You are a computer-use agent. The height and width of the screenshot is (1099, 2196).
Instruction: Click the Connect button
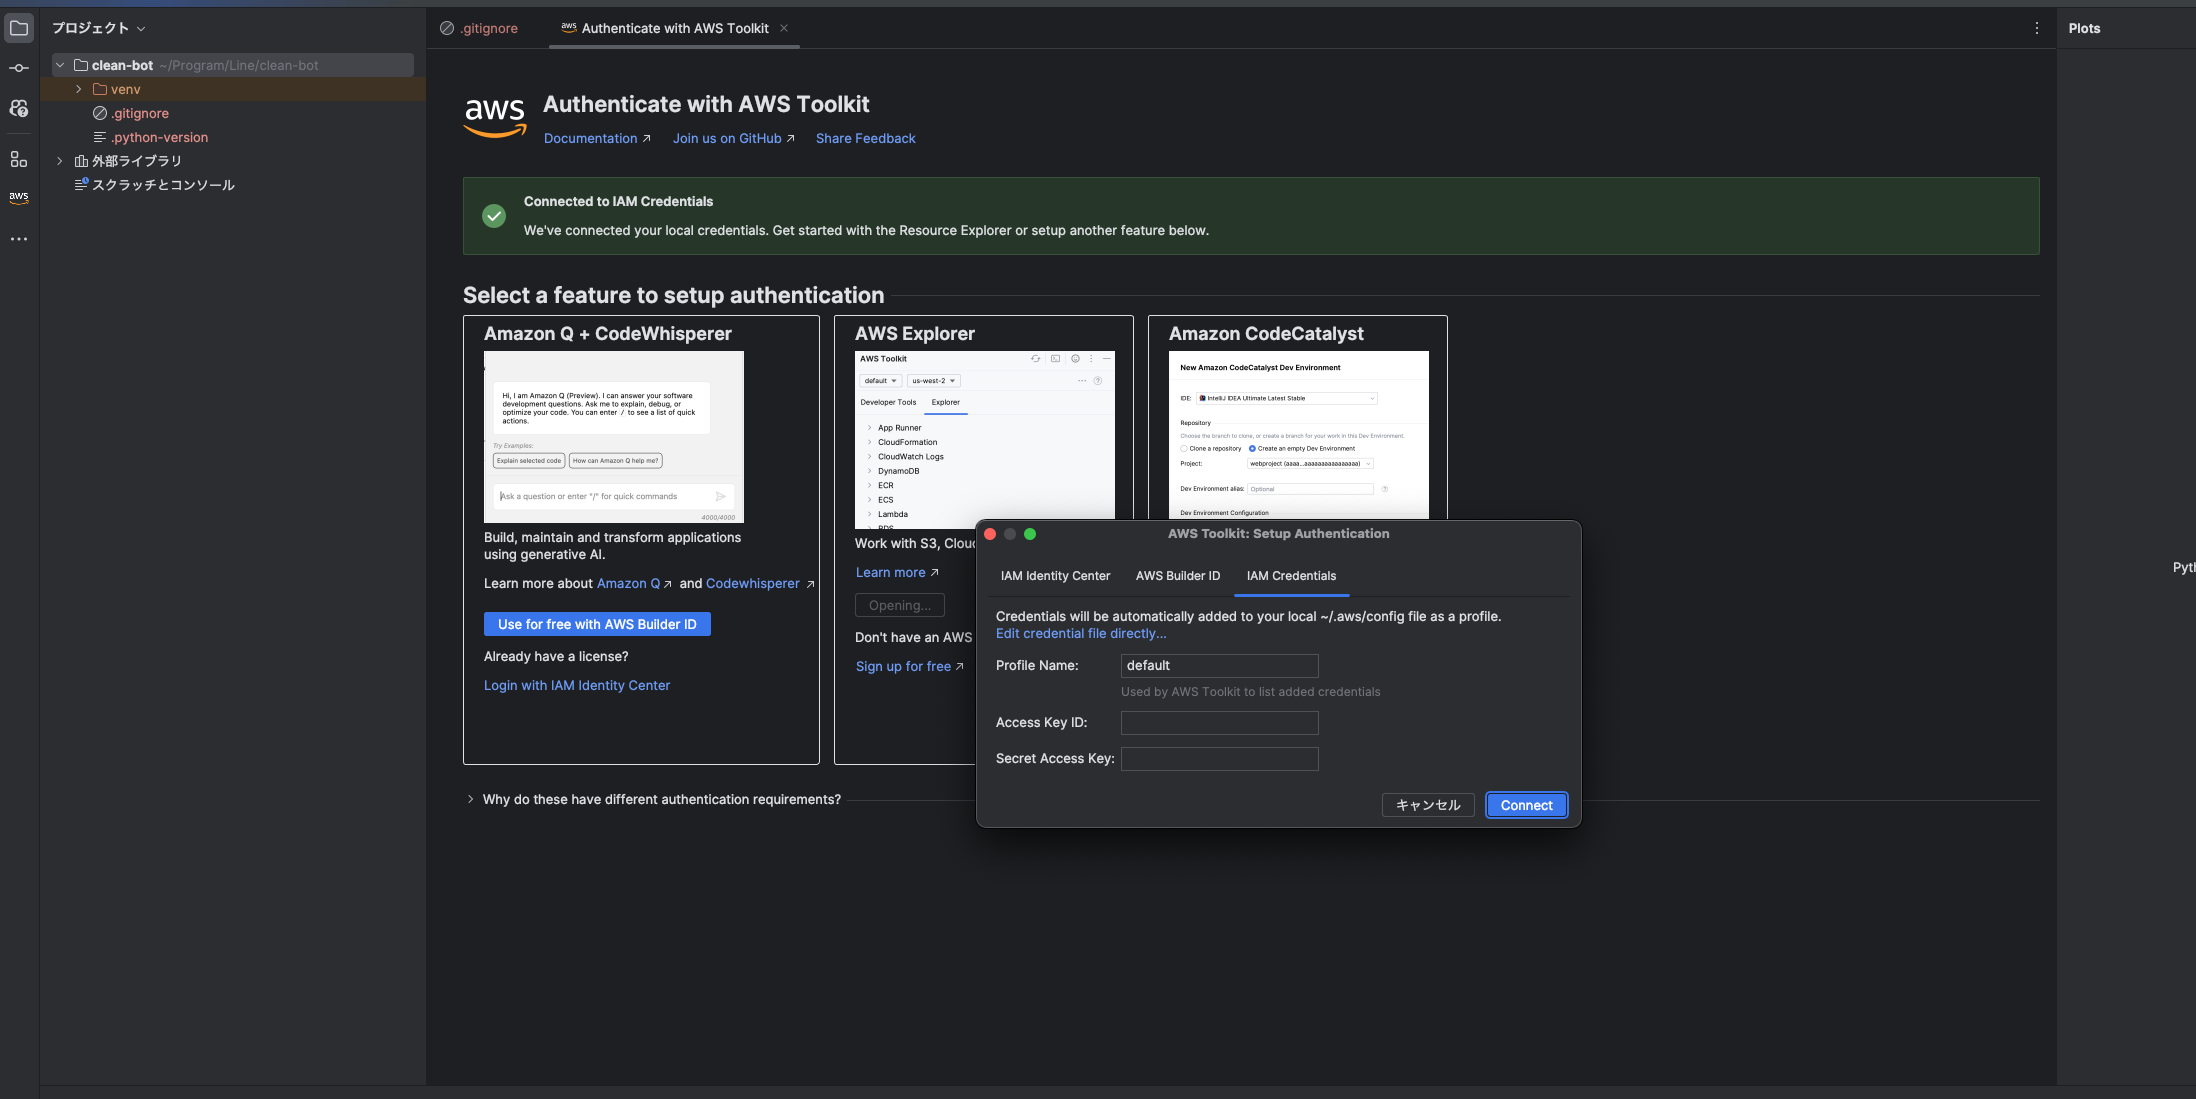1526,805
